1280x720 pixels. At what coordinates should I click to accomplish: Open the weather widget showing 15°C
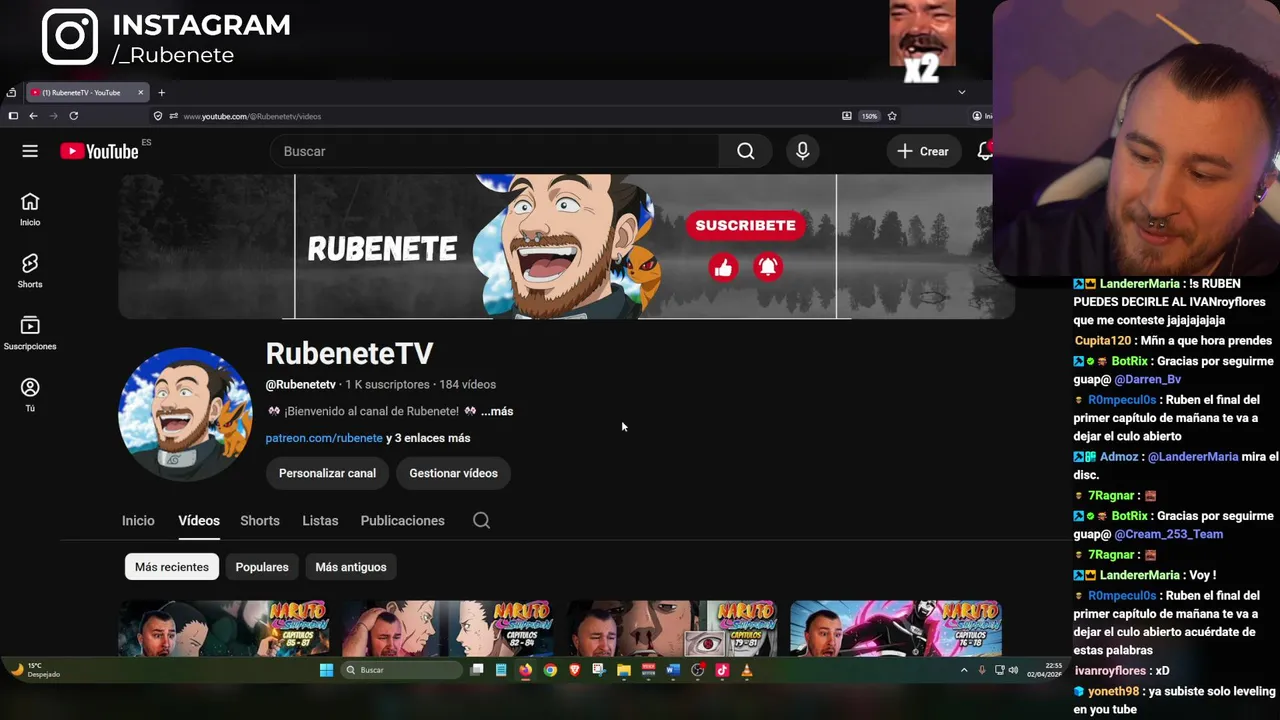(35, 670)
